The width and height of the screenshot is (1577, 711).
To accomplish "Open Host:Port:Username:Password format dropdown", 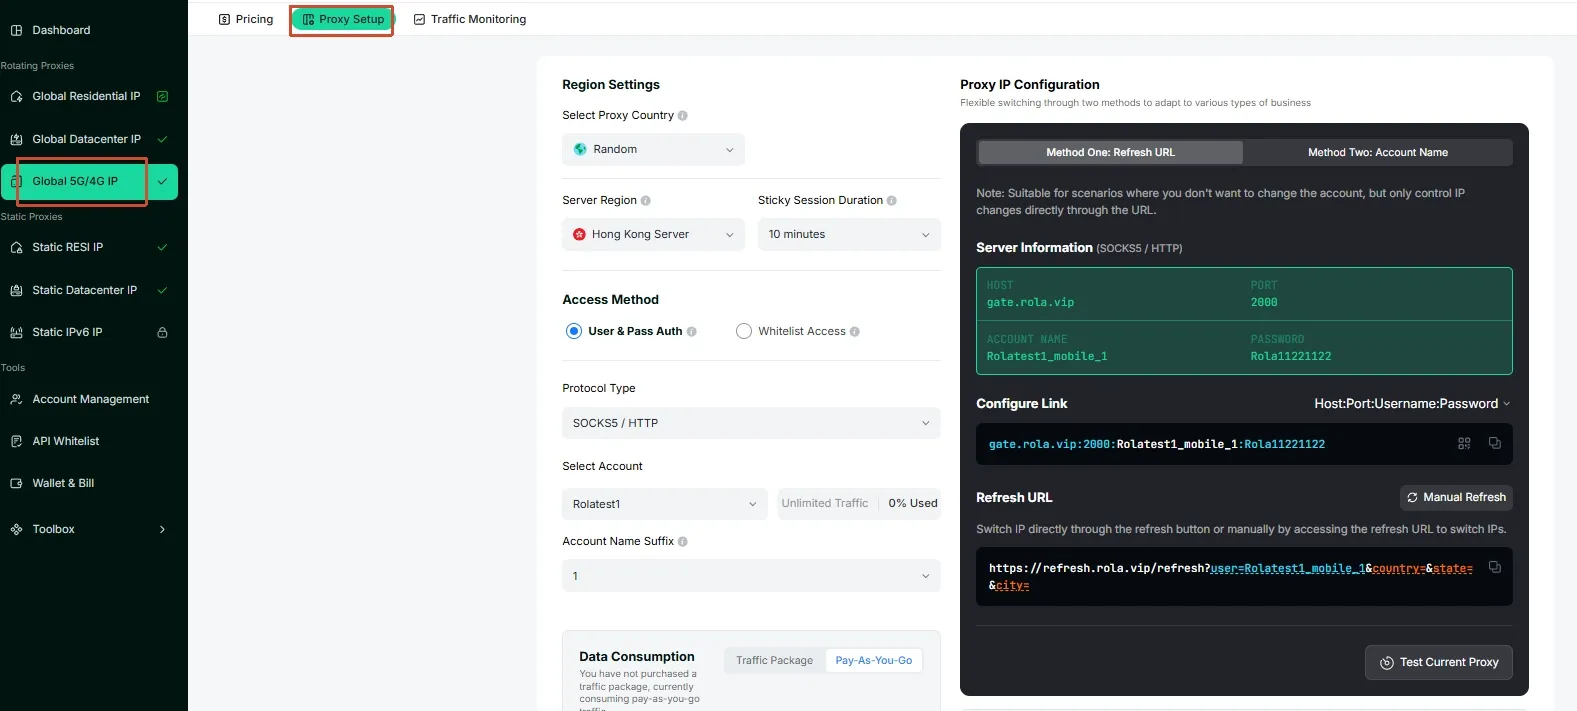I will pos(1412,404).
